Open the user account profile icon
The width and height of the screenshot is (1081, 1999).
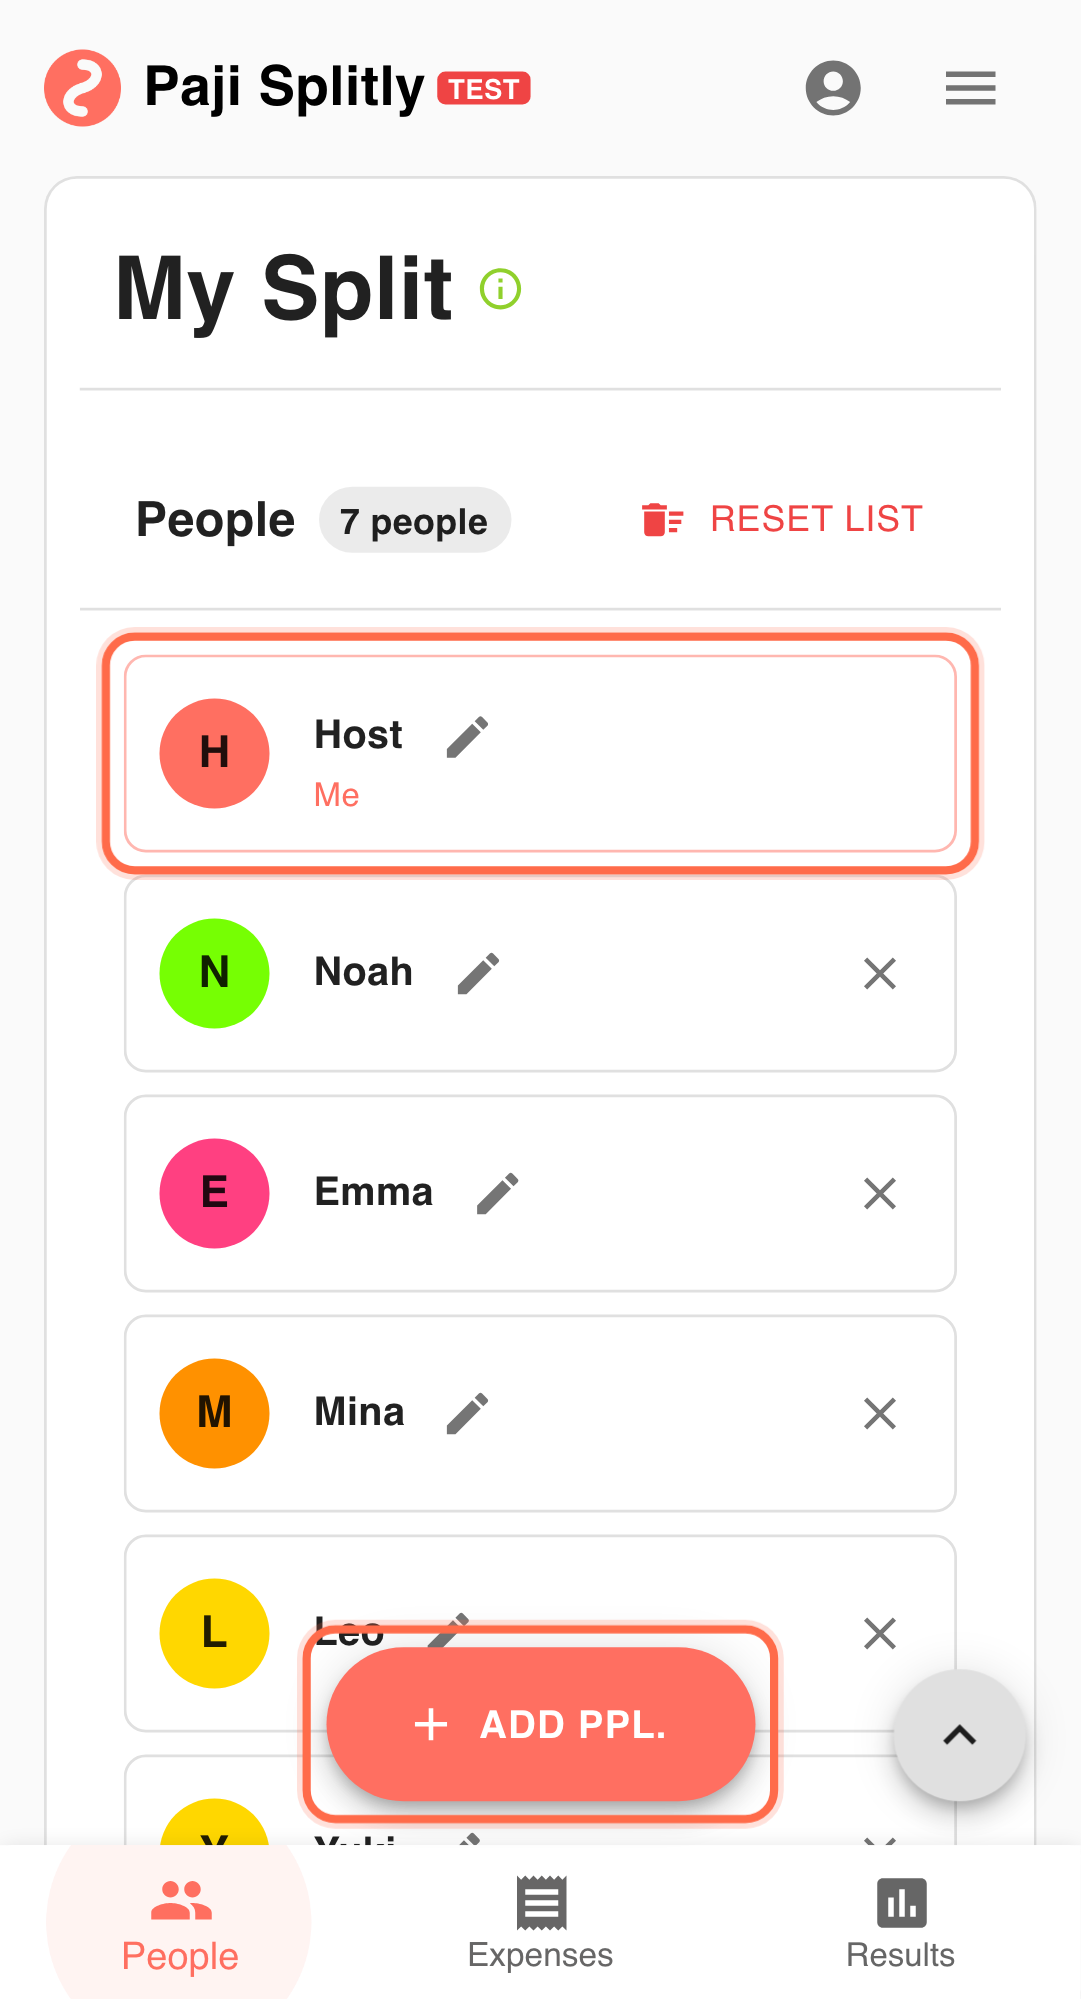click(x=833, y=88)
